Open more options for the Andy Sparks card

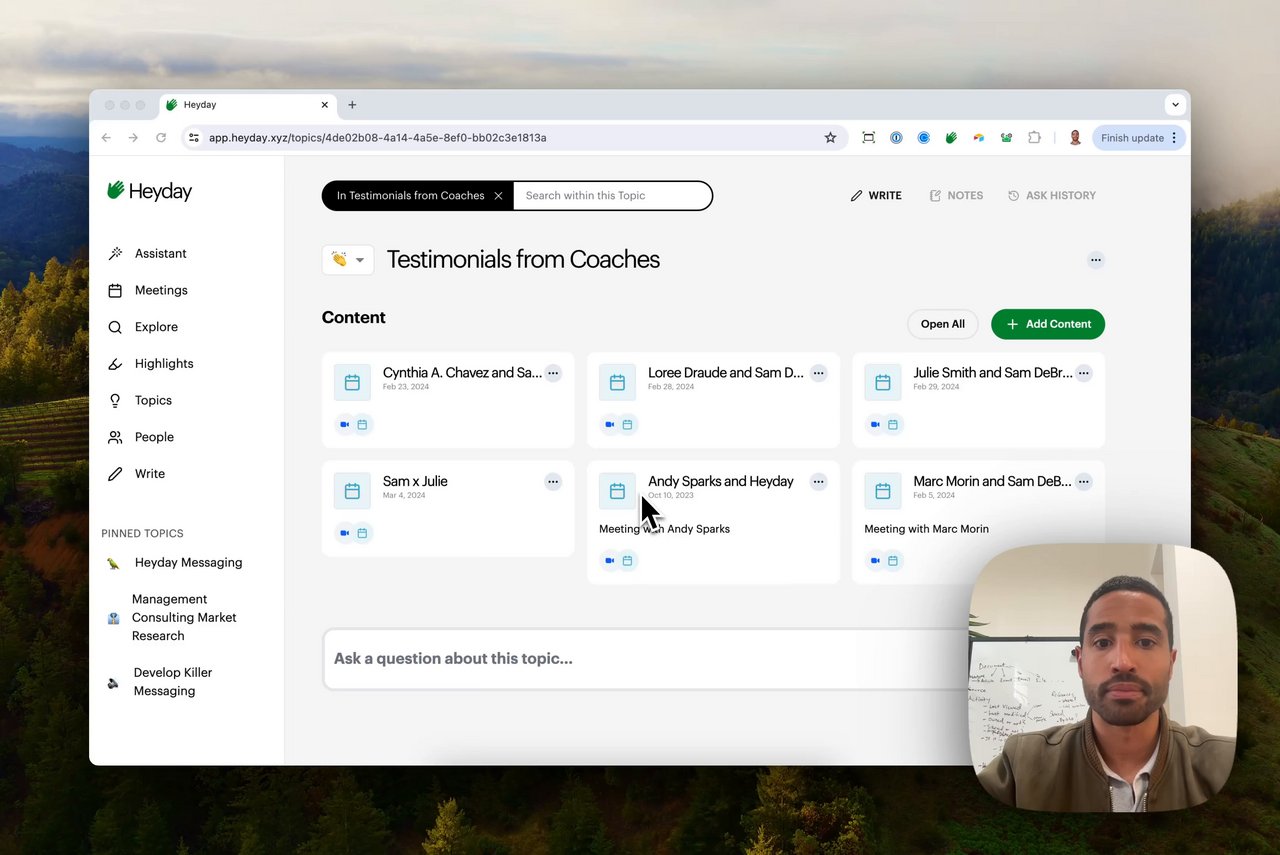click(819, 482)
